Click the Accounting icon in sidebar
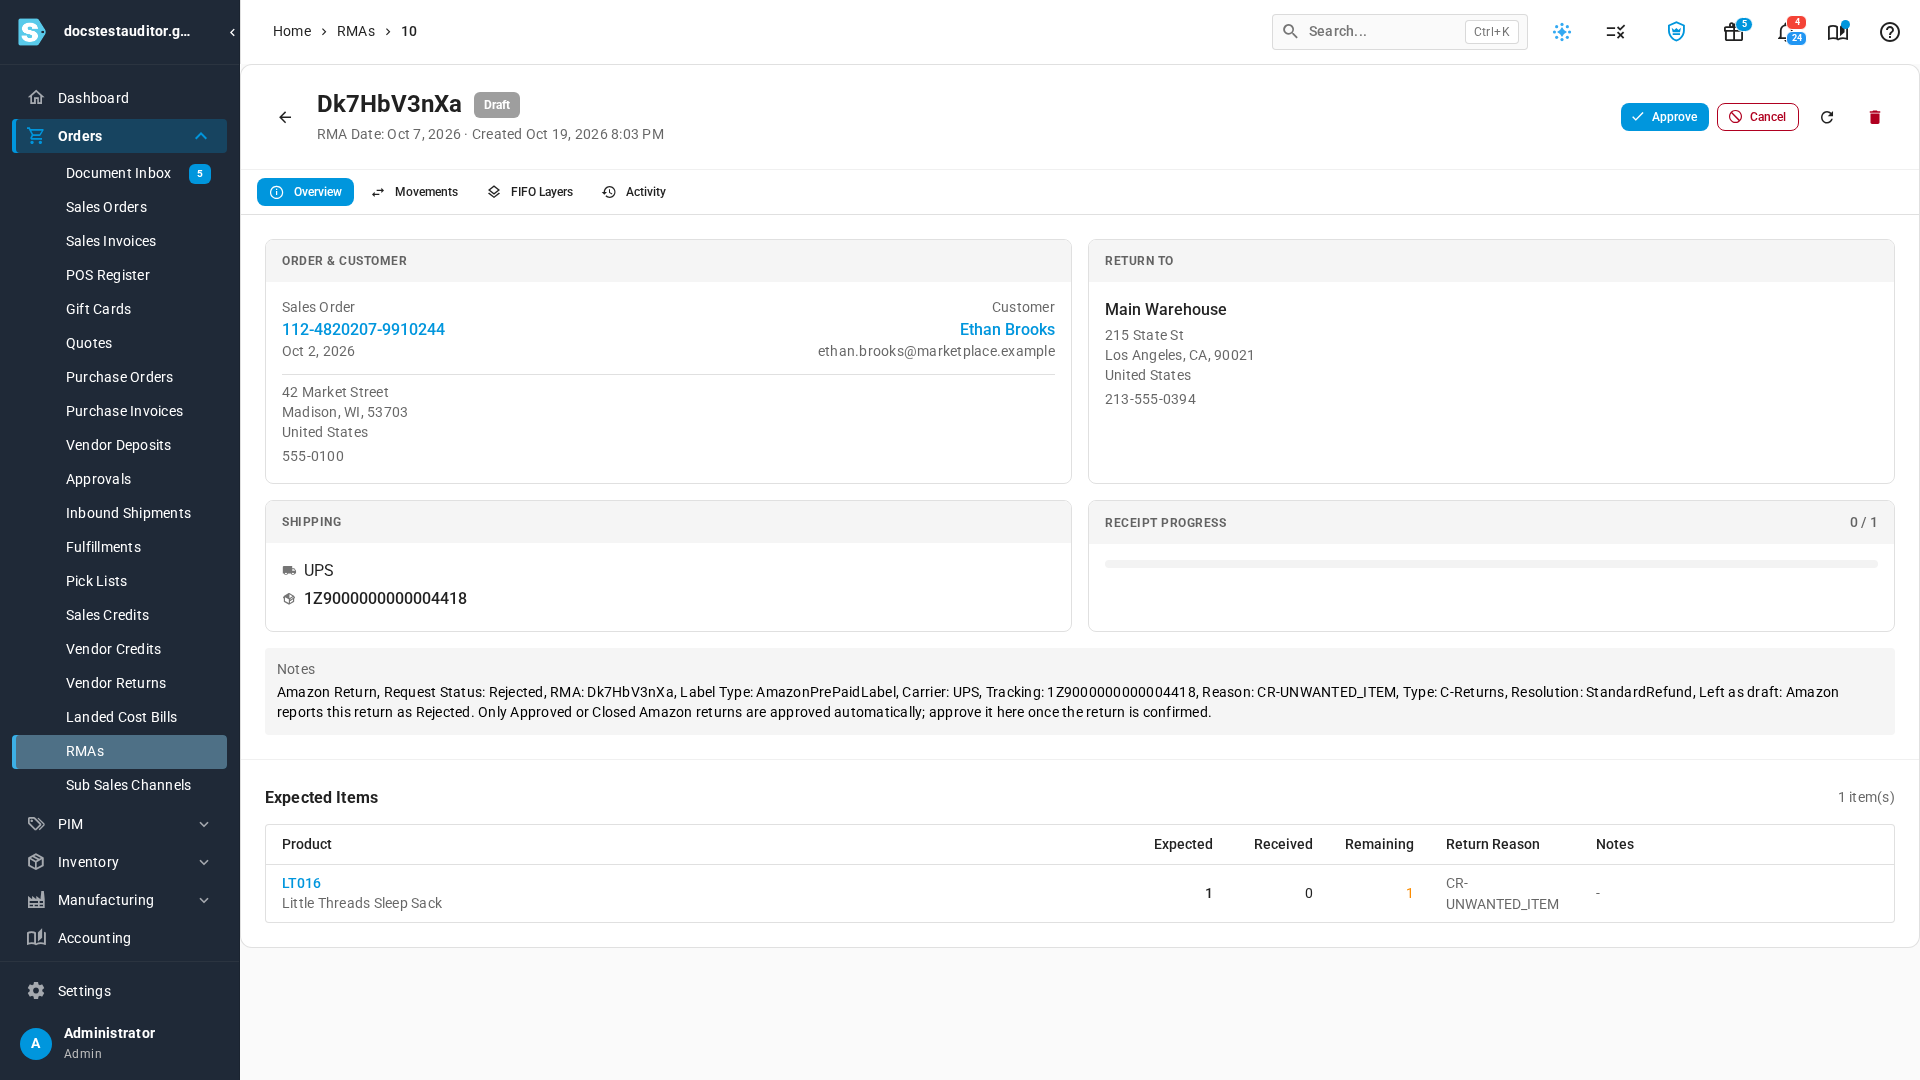This screenshot has height=1080, width=1920. [x=36, y=938]
